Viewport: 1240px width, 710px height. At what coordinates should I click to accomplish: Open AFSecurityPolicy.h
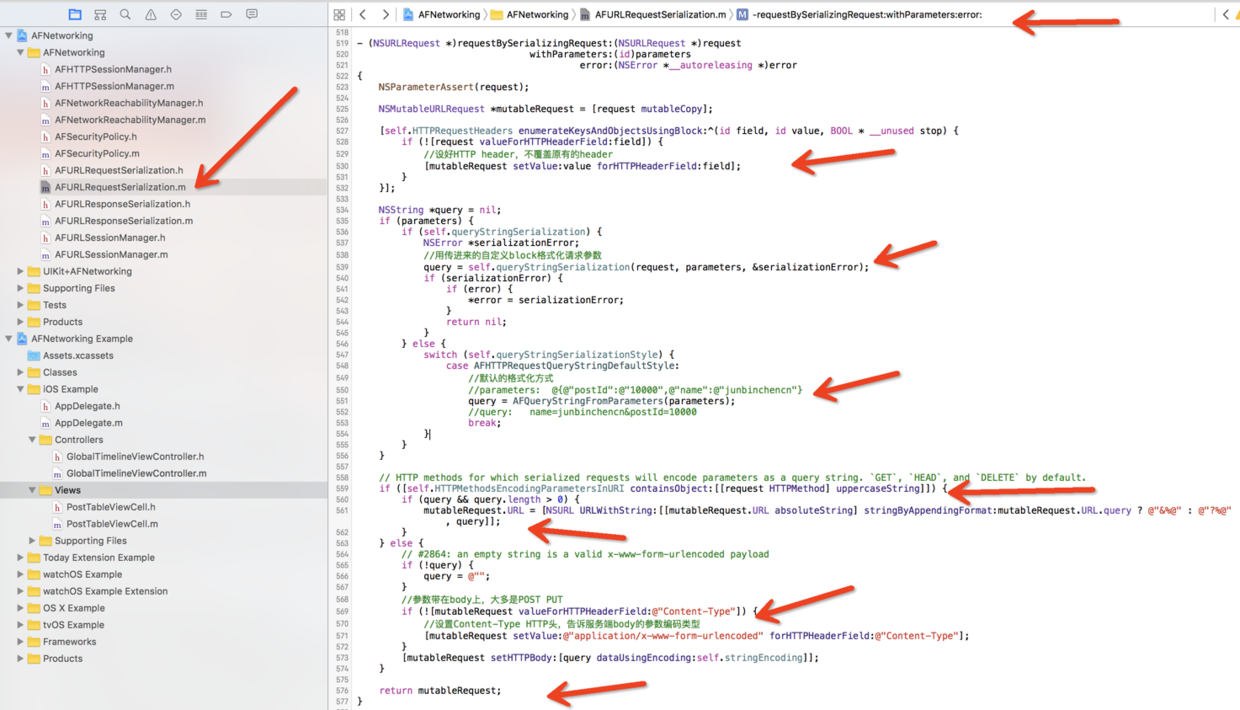coord(96,137)
